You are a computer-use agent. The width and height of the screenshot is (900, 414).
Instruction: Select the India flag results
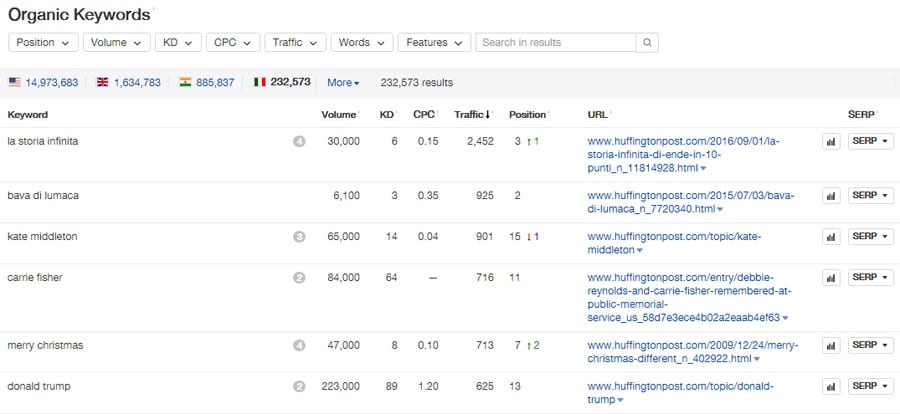click(185, 82)
